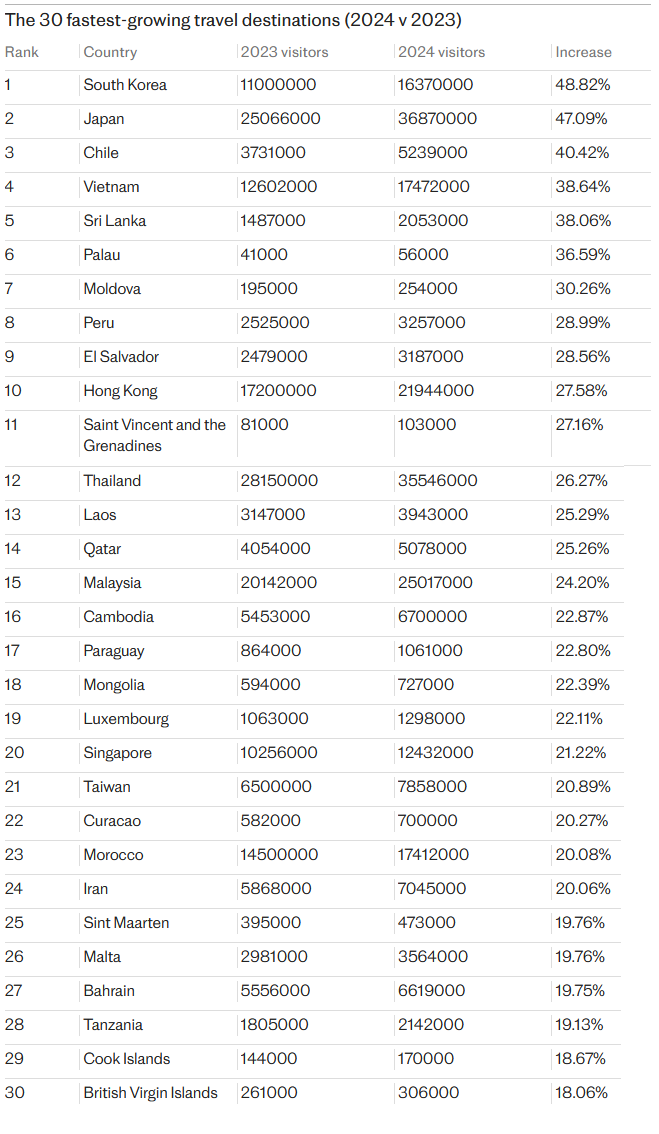Select the South Korea country cell

[125, 85]
